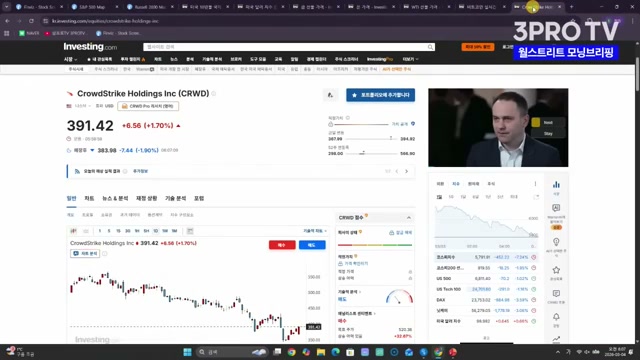
Task: Open the lightbulb AI picks sidebar icon
Action: click(556, 242)
